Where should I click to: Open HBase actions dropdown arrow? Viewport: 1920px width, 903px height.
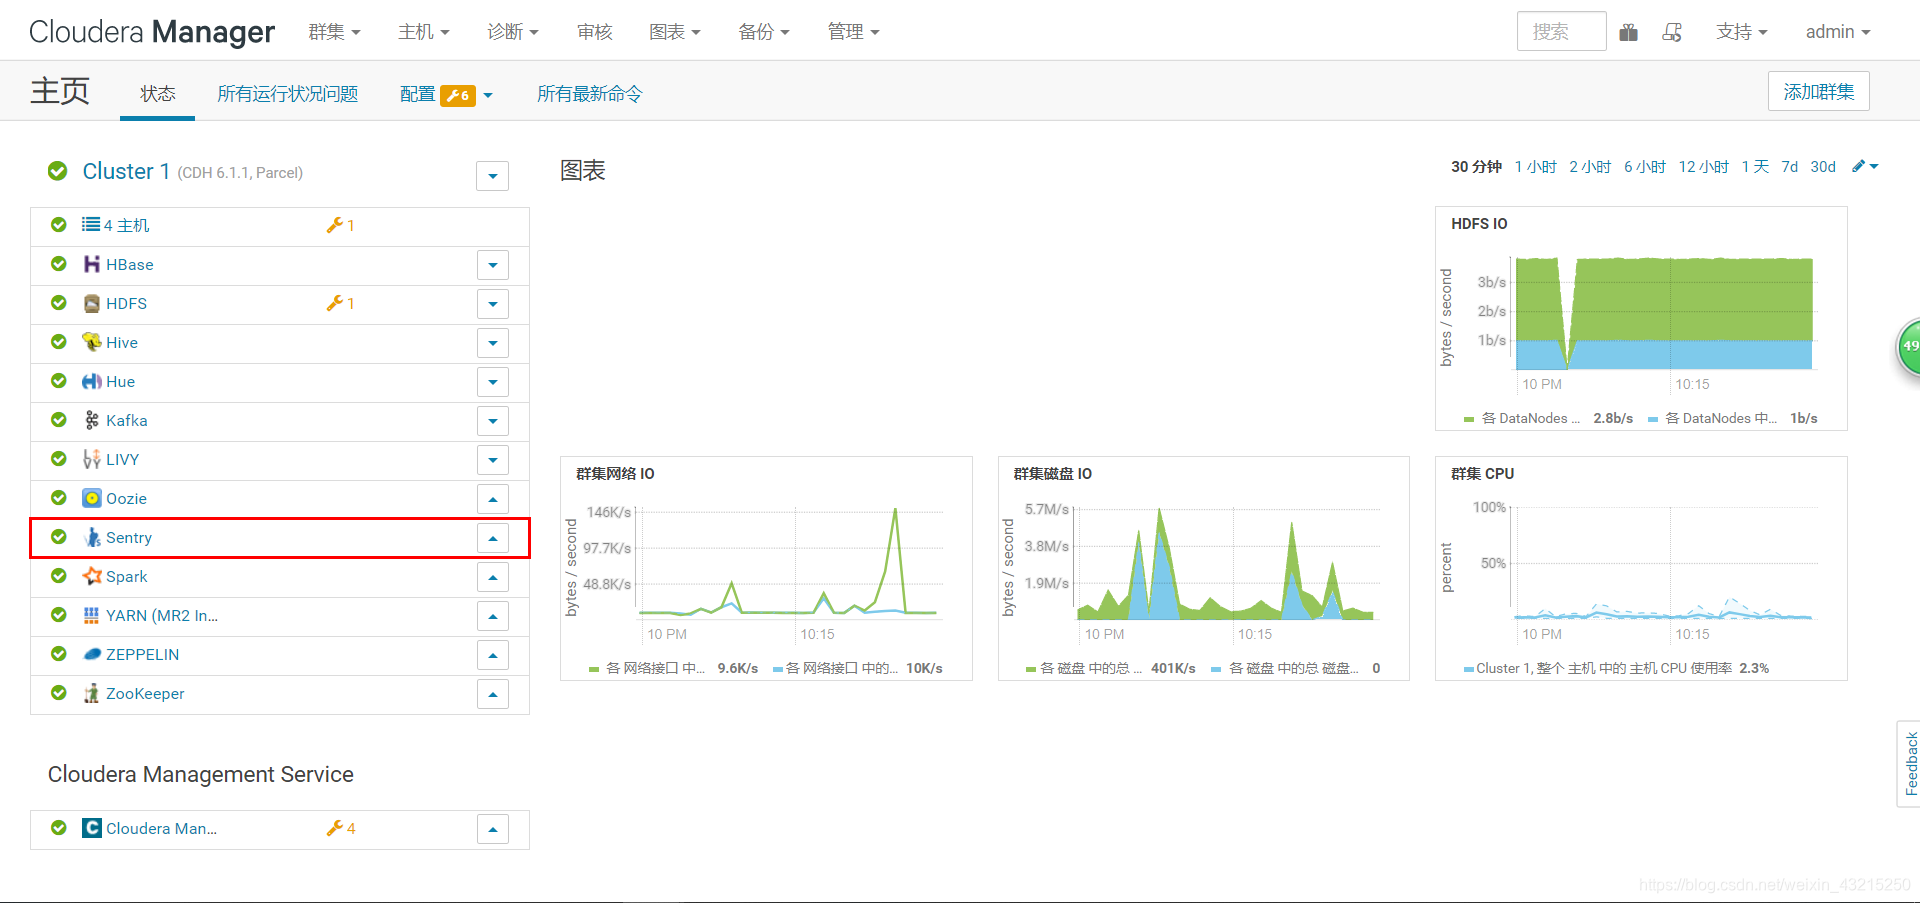coord(492,265)
